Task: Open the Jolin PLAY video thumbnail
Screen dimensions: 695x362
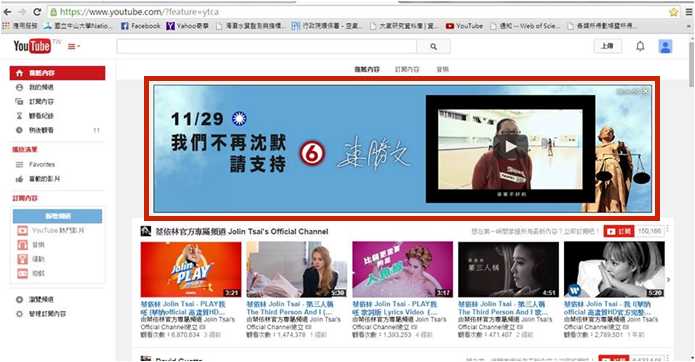Action: [x=191, y=269]
